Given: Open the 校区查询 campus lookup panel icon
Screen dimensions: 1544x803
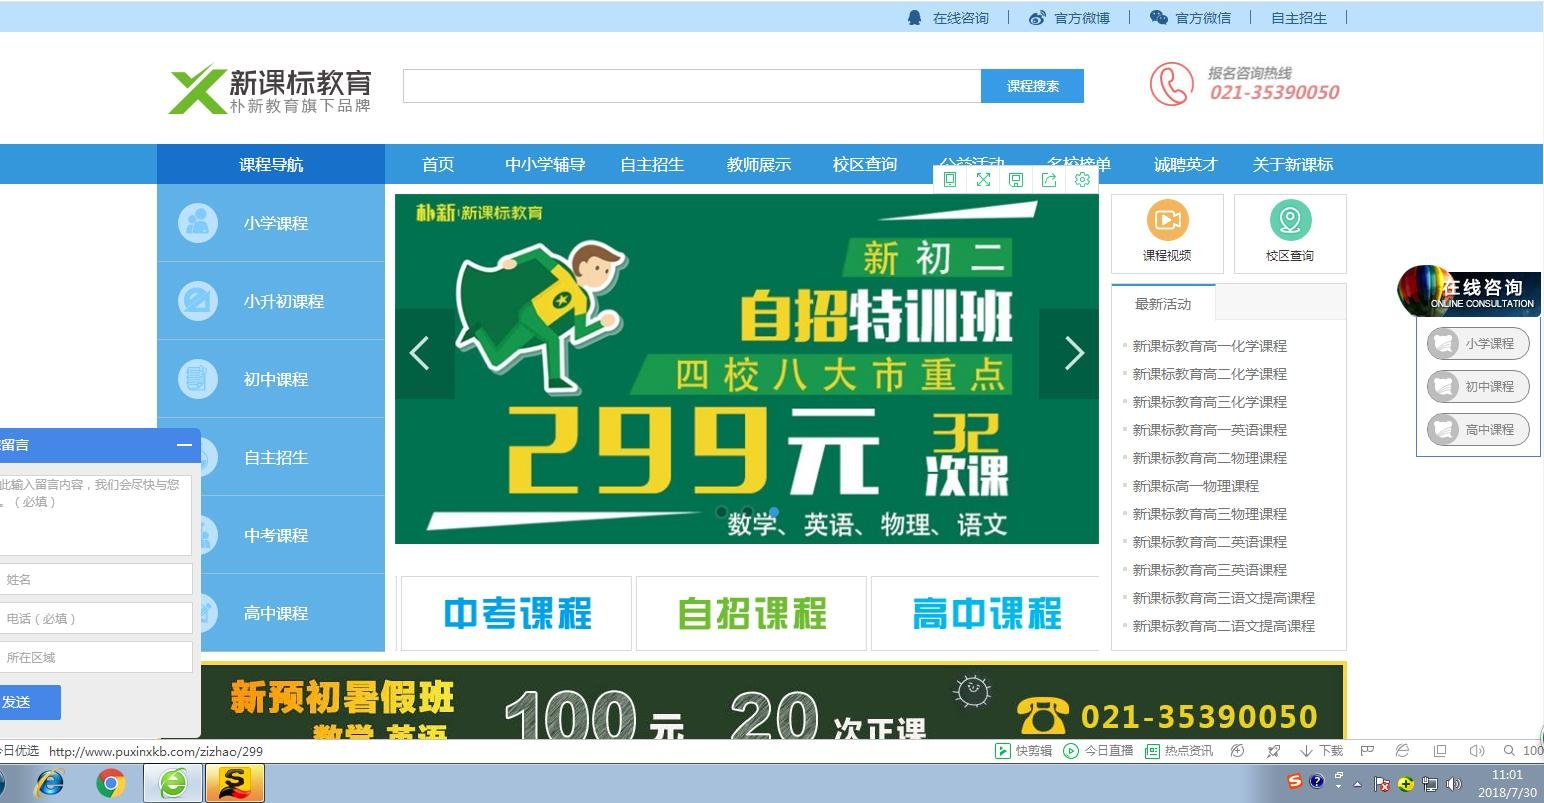Looking at the screenshot, I should tap(1290, 233).
